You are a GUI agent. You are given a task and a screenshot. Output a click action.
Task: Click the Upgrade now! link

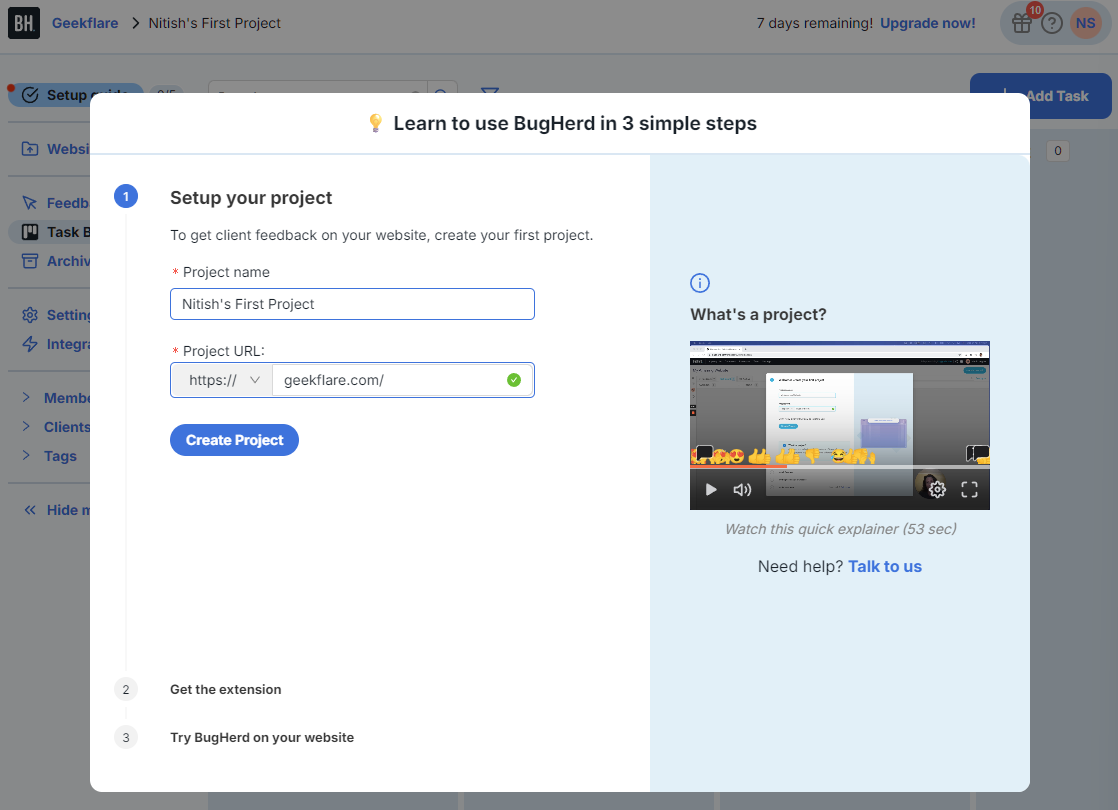tap(928, 24)
